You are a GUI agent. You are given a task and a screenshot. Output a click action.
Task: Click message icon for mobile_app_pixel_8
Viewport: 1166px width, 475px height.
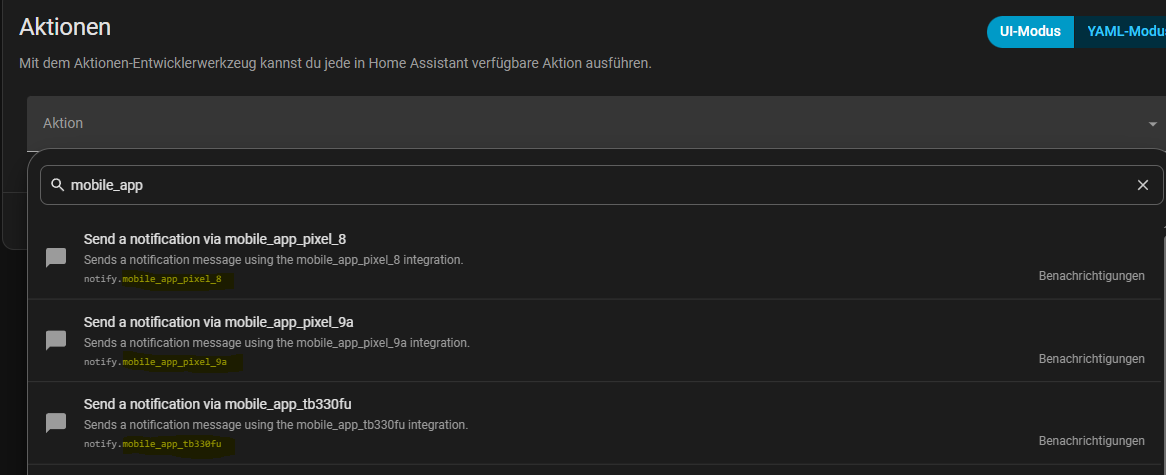pos(56,258)
